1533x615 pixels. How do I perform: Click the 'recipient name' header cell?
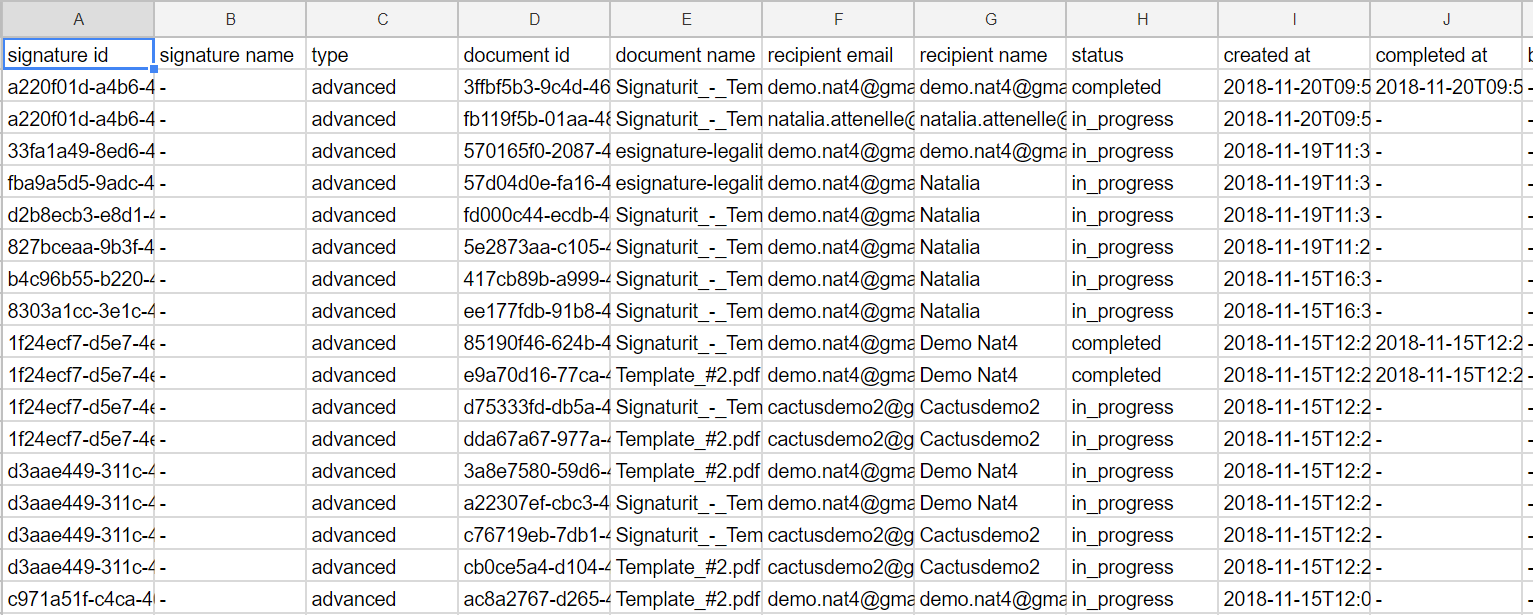point(990,55)
